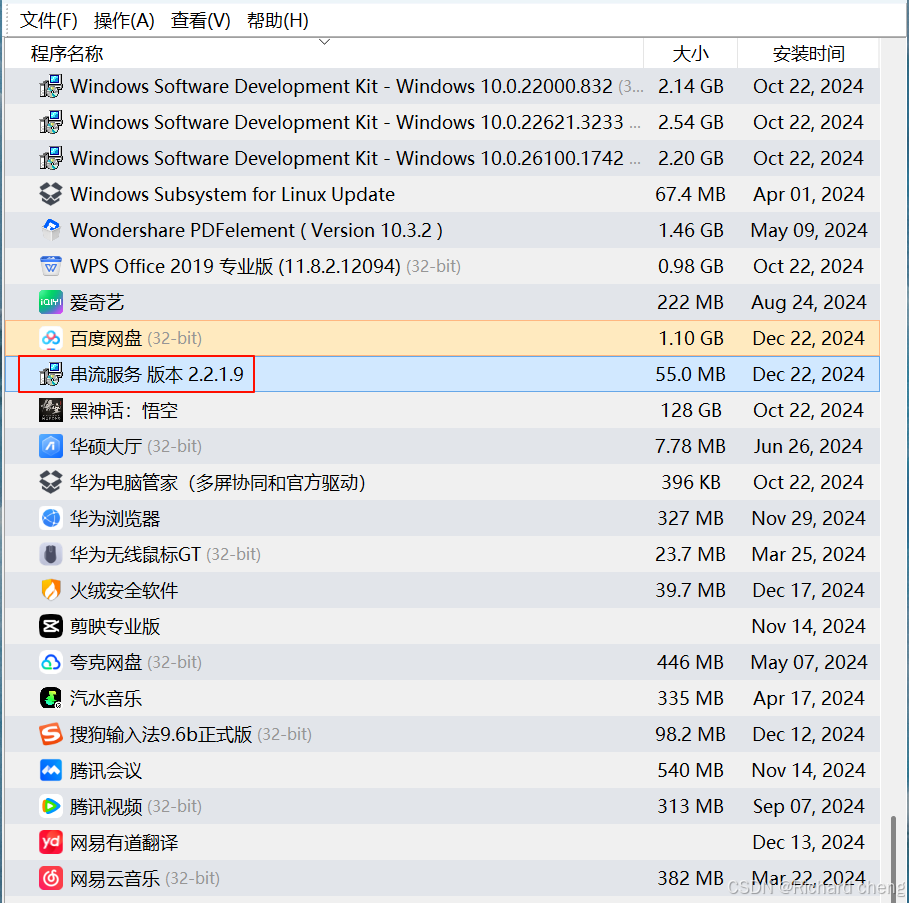Click the 网易有道翻译 icon

pos(51,842)
